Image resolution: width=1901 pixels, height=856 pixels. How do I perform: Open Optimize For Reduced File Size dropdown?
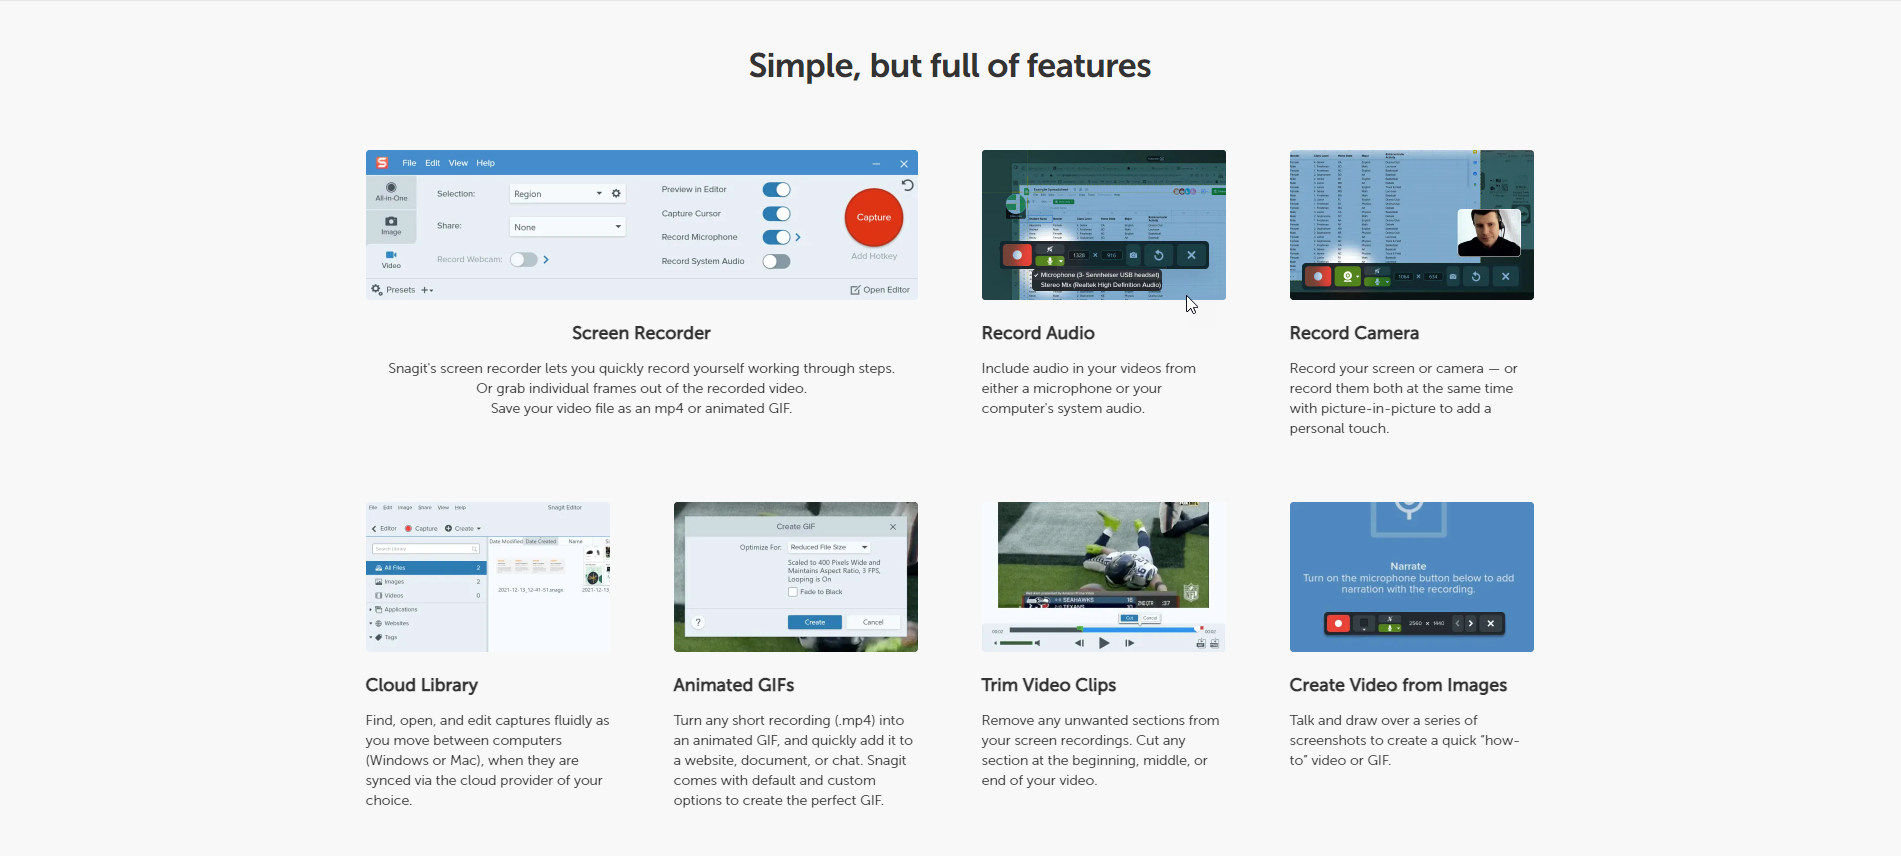tap(828, 547)
